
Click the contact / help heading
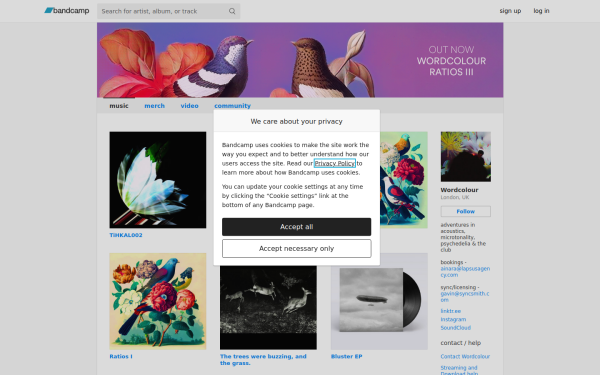coord(461,343)
